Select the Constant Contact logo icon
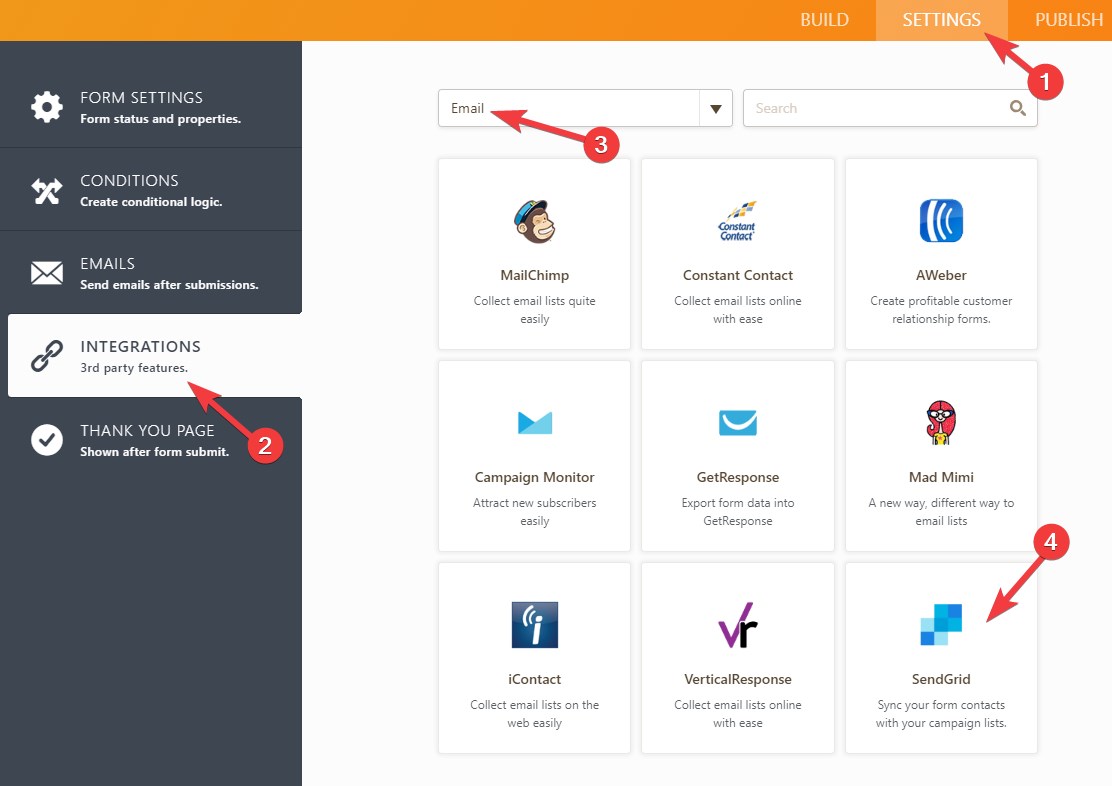This screenshot has height=786, width=1112. coord(738,222)
